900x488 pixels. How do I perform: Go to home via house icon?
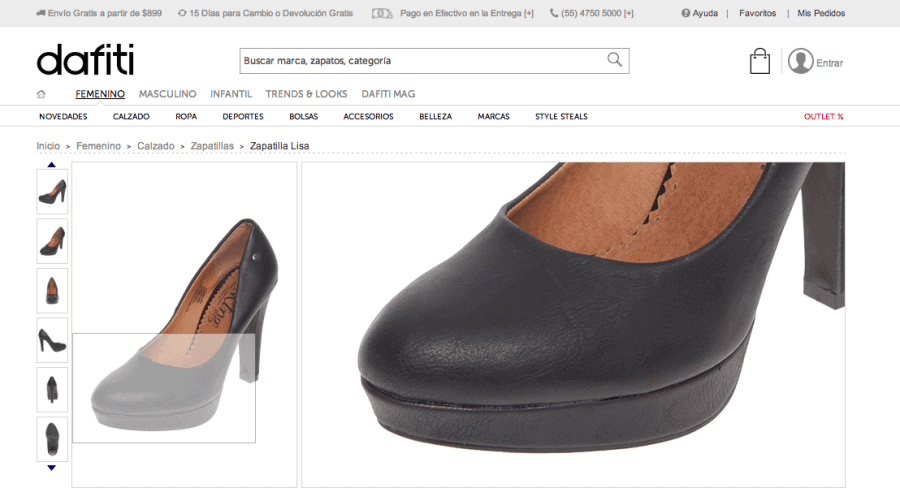[41, 94]
